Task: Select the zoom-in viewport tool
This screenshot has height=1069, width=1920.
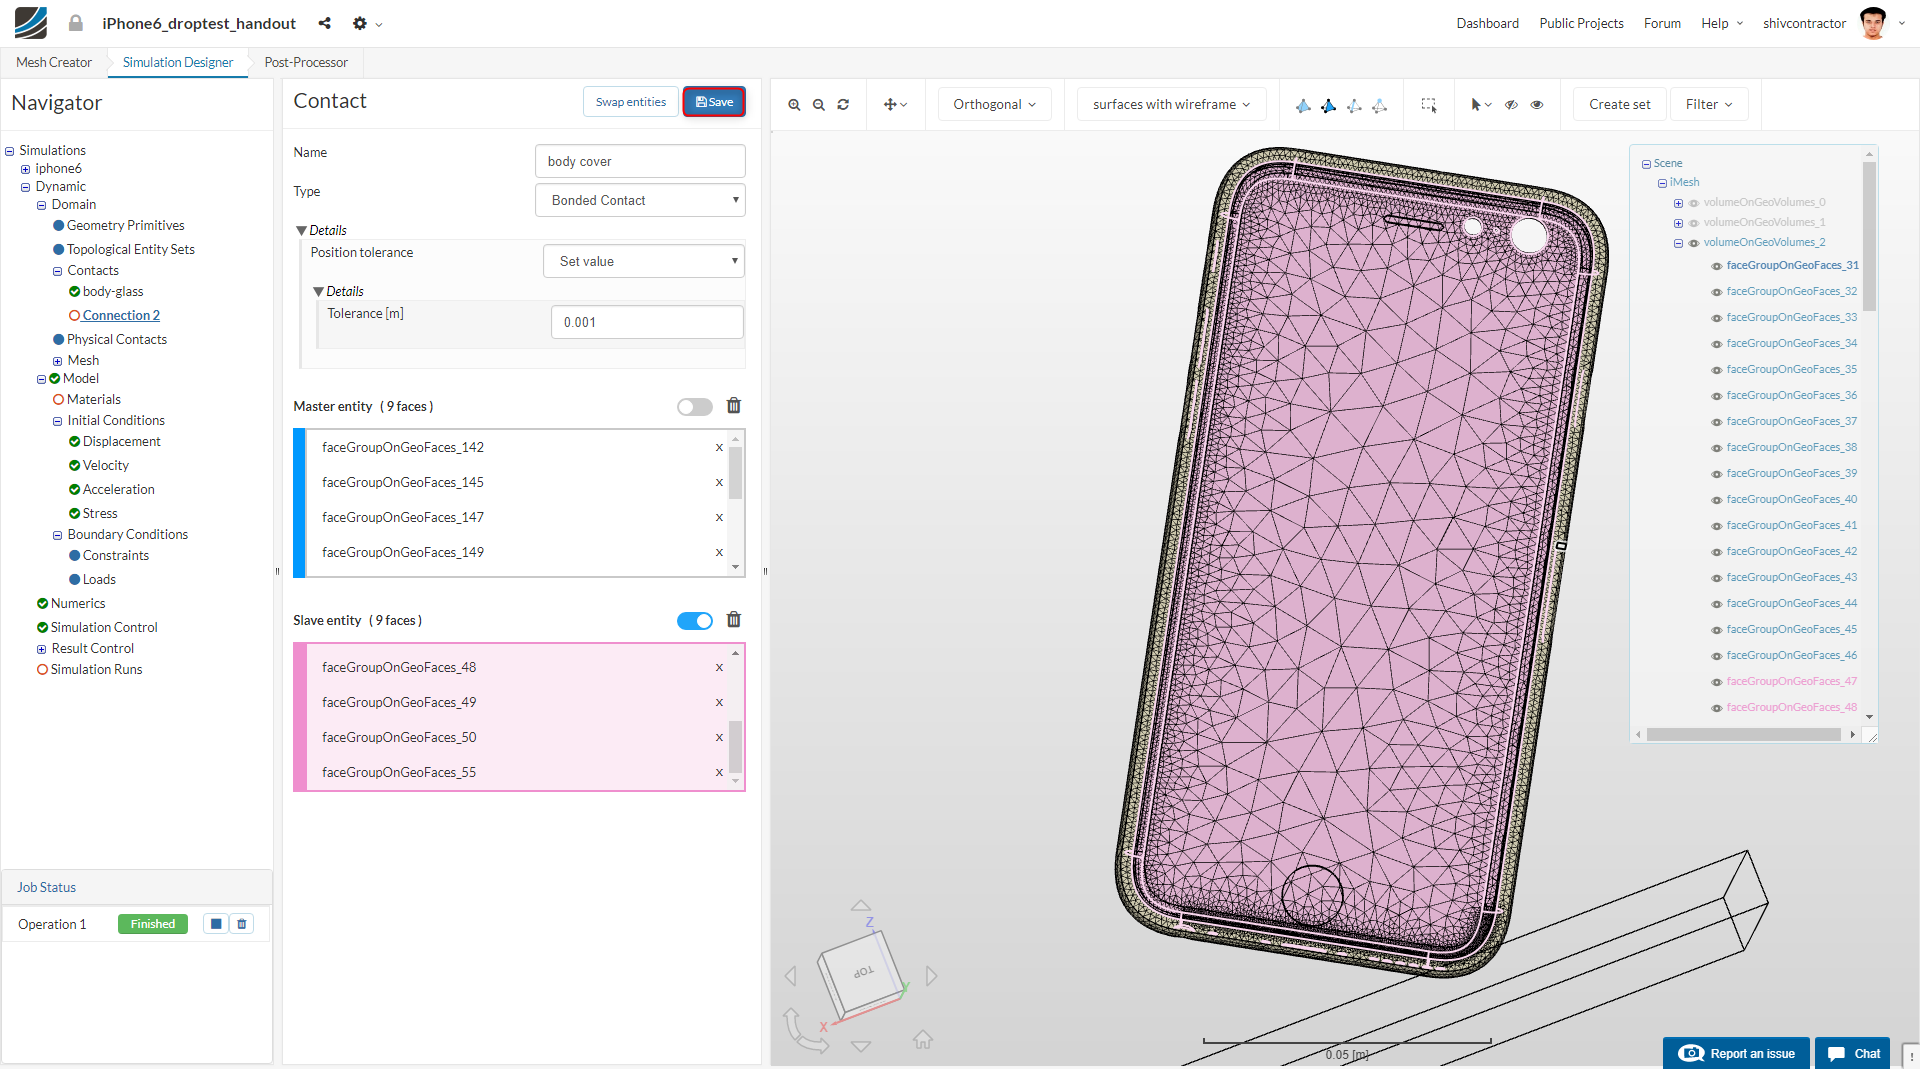Action: point(795,104)
